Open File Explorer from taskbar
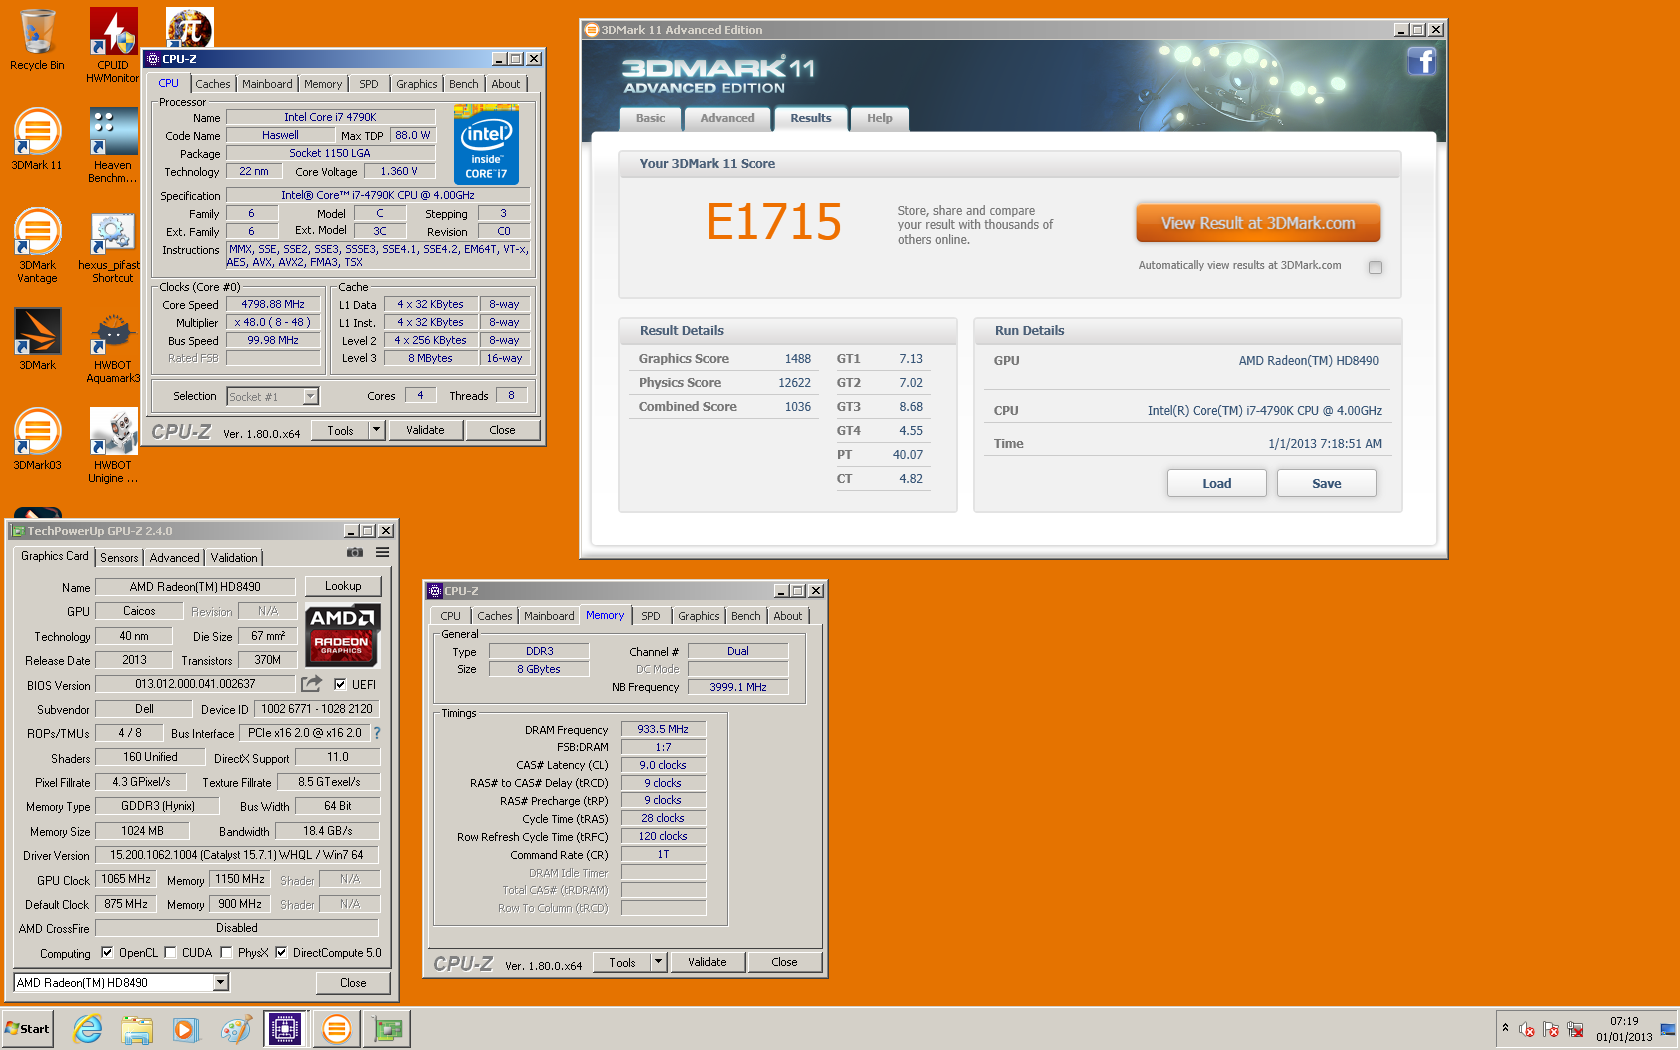This screenshot has width=1680, height=1050. [137, 1028]
